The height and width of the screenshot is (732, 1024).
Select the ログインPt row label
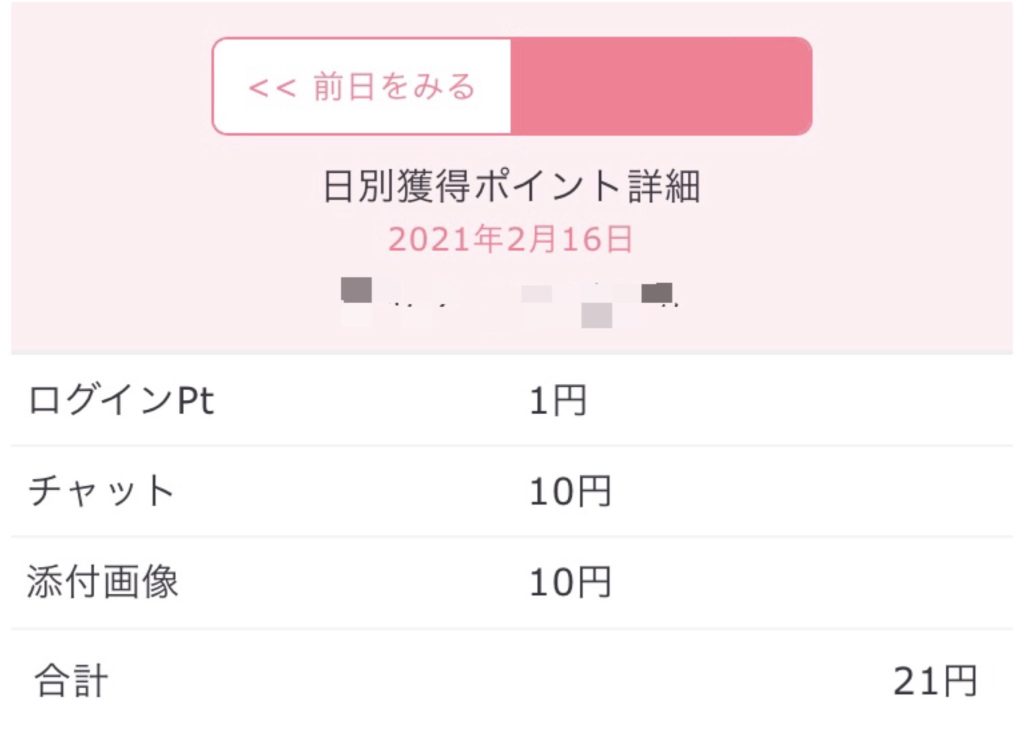[x=121, y=401]
